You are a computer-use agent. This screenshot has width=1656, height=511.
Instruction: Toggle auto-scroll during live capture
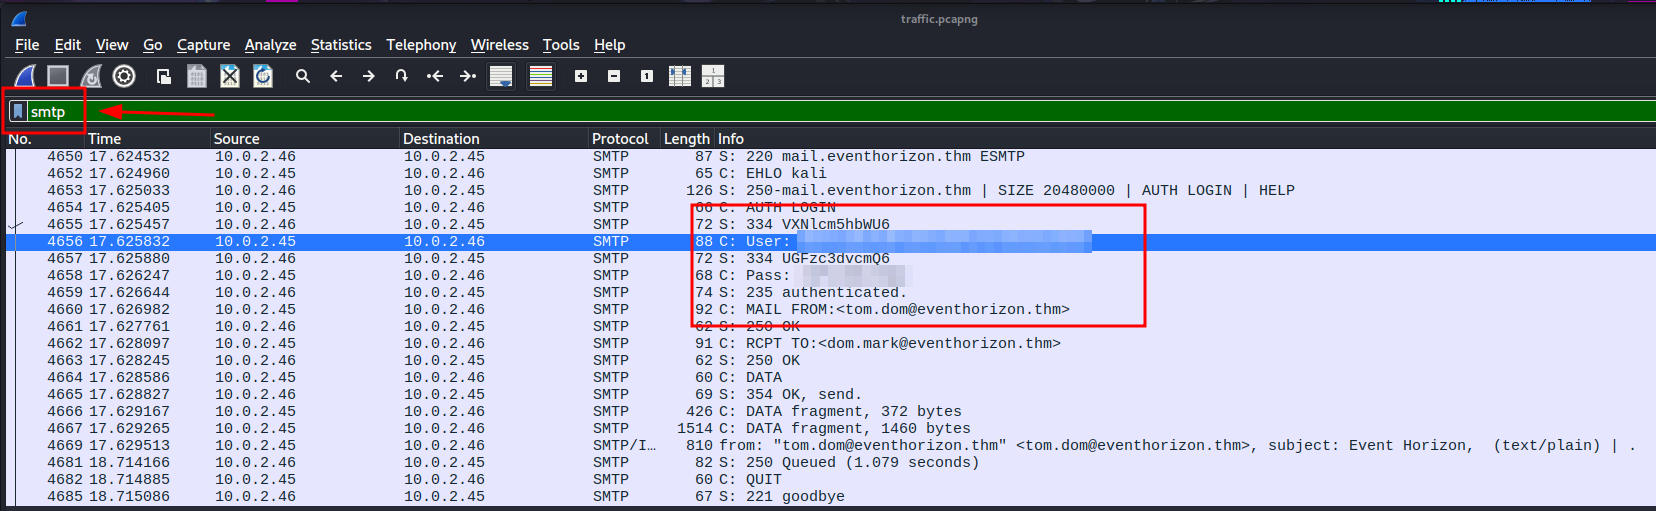pyautogui.click(x=501, y=76)
